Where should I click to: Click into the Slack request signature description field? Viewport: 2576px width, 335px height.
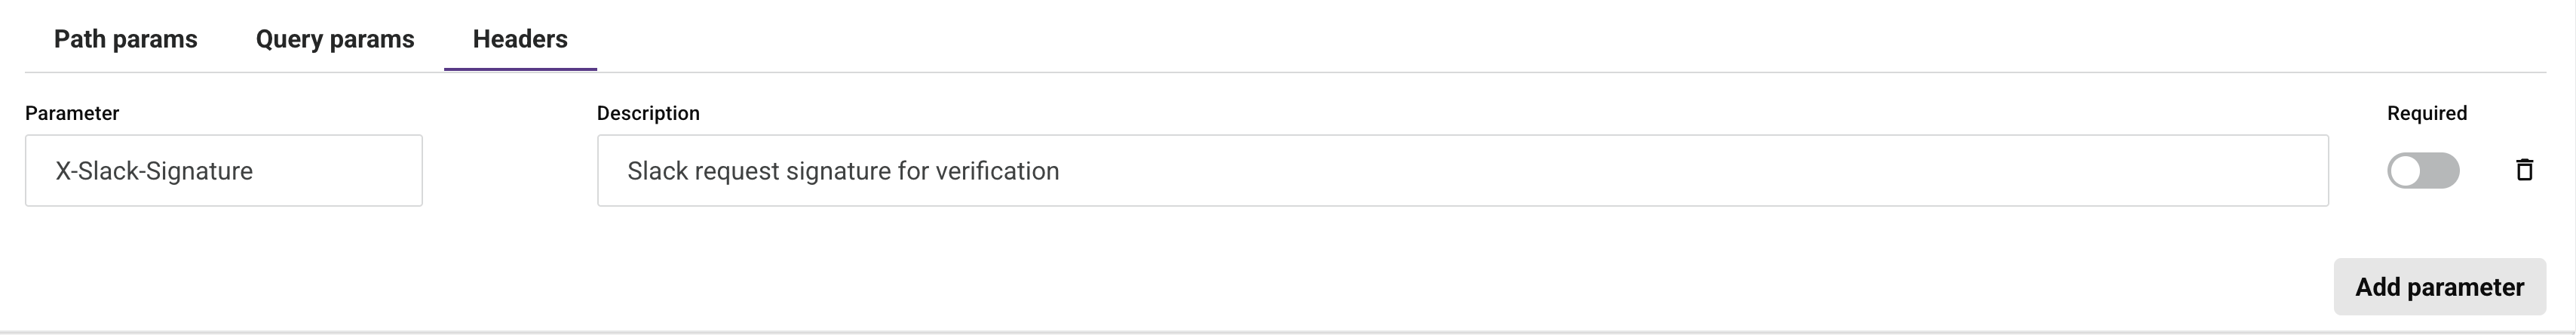tap(1462, 171)
